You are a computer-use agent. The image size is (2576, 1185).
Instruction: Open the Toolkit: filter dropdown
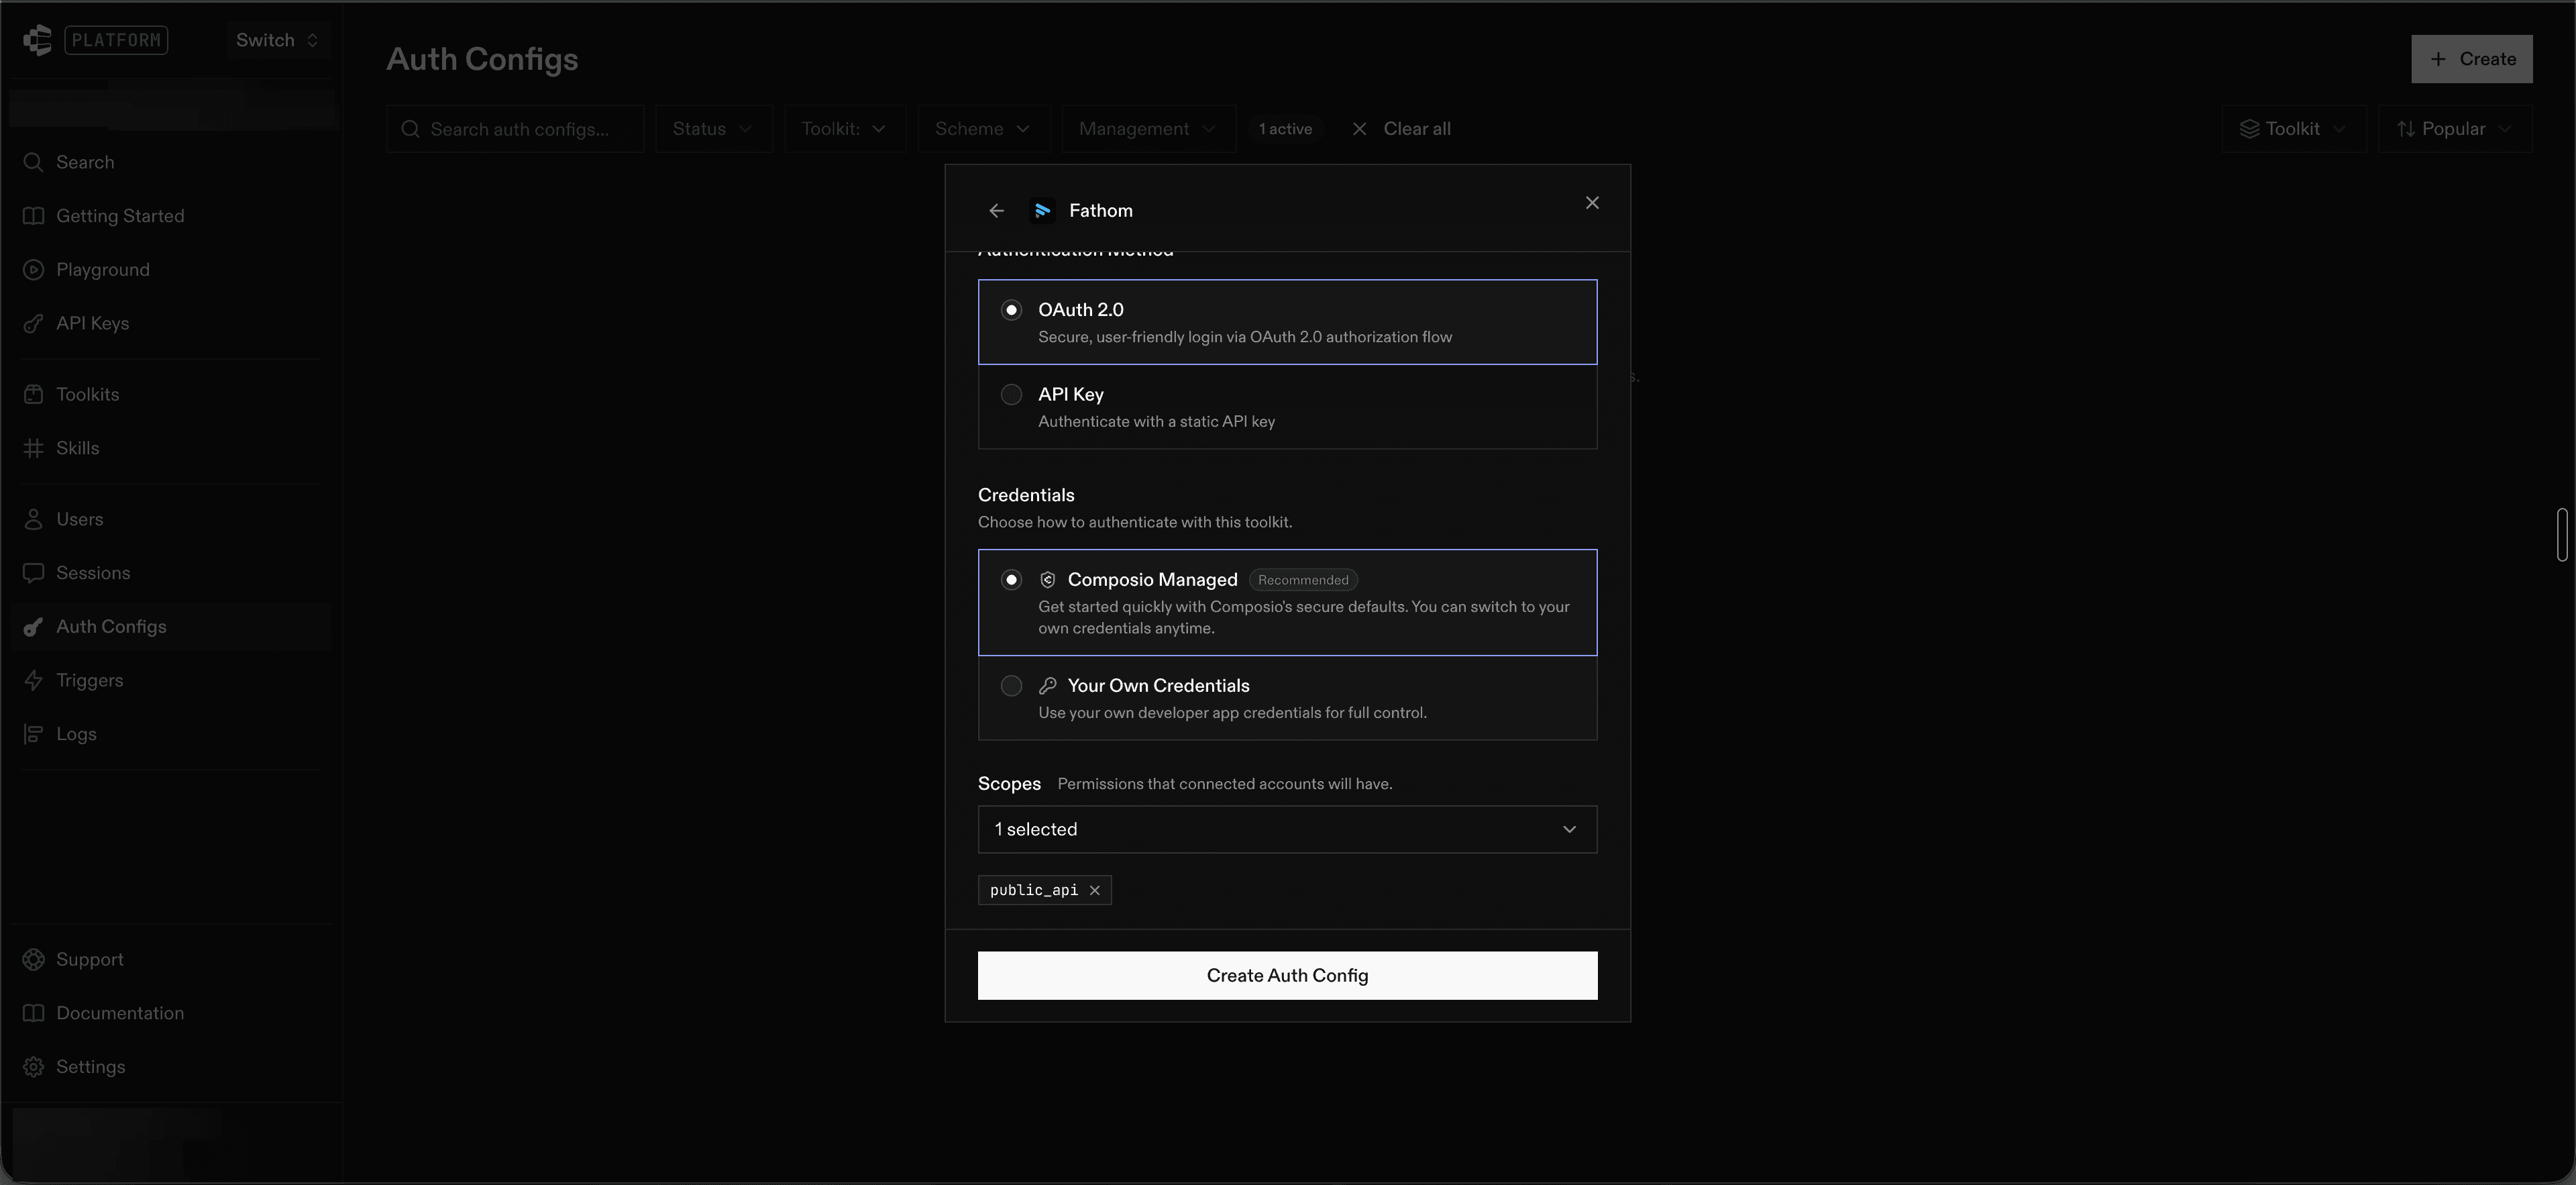(x=844, y=129)
